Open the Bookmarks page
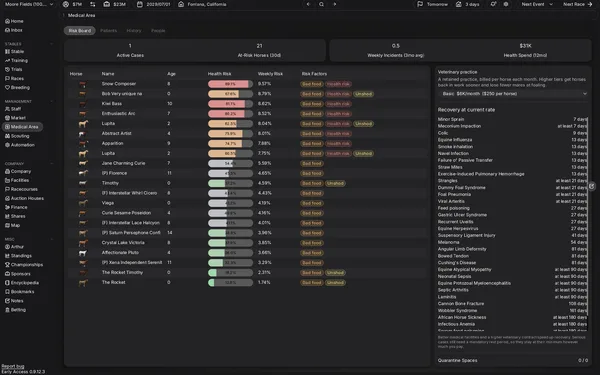The image size is (600, 375). [x=20, y=292]
